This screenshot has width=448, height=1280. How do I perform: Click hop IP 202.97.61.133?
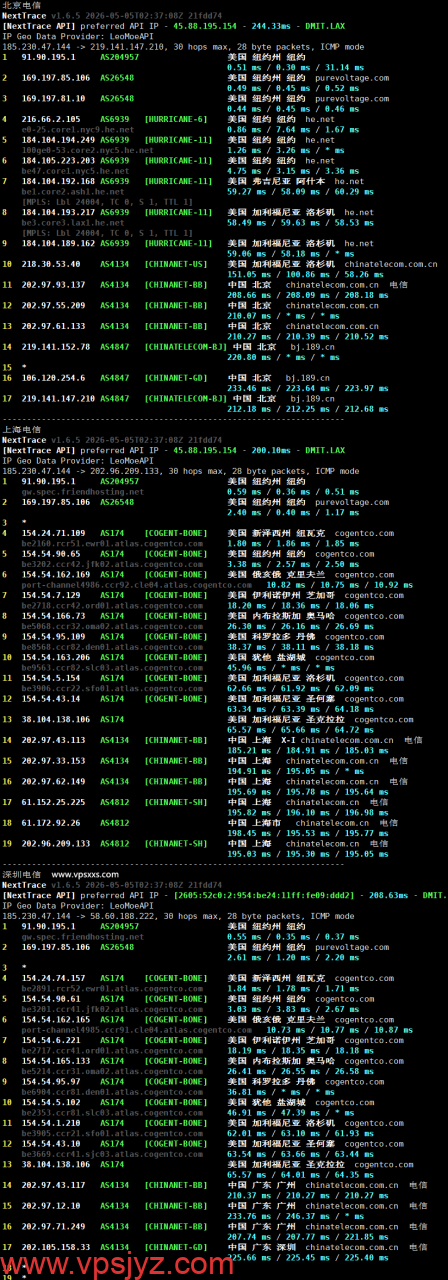click(52, 326)
